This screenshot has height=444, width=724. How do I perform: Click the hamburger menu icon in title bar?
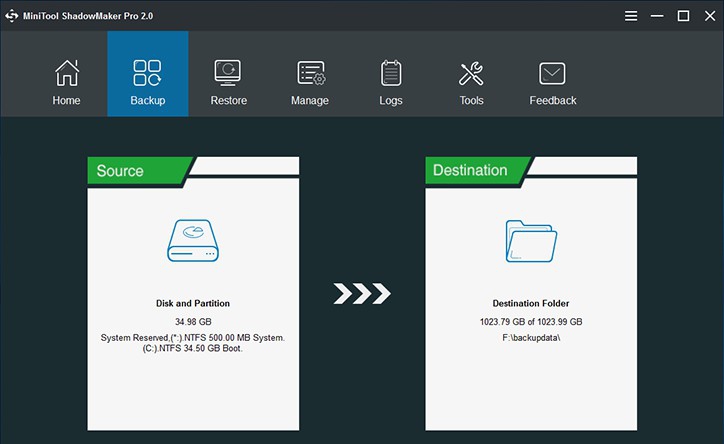tap(631, 16)
